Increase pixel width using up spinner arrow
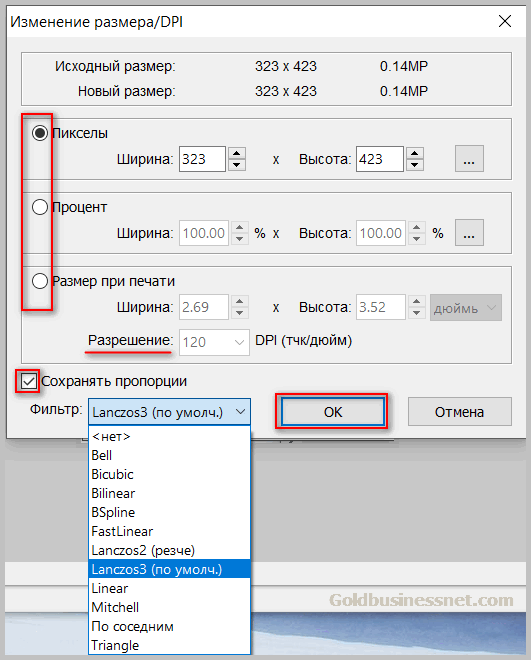Screen dimensions: 531x660 [237, 153]
